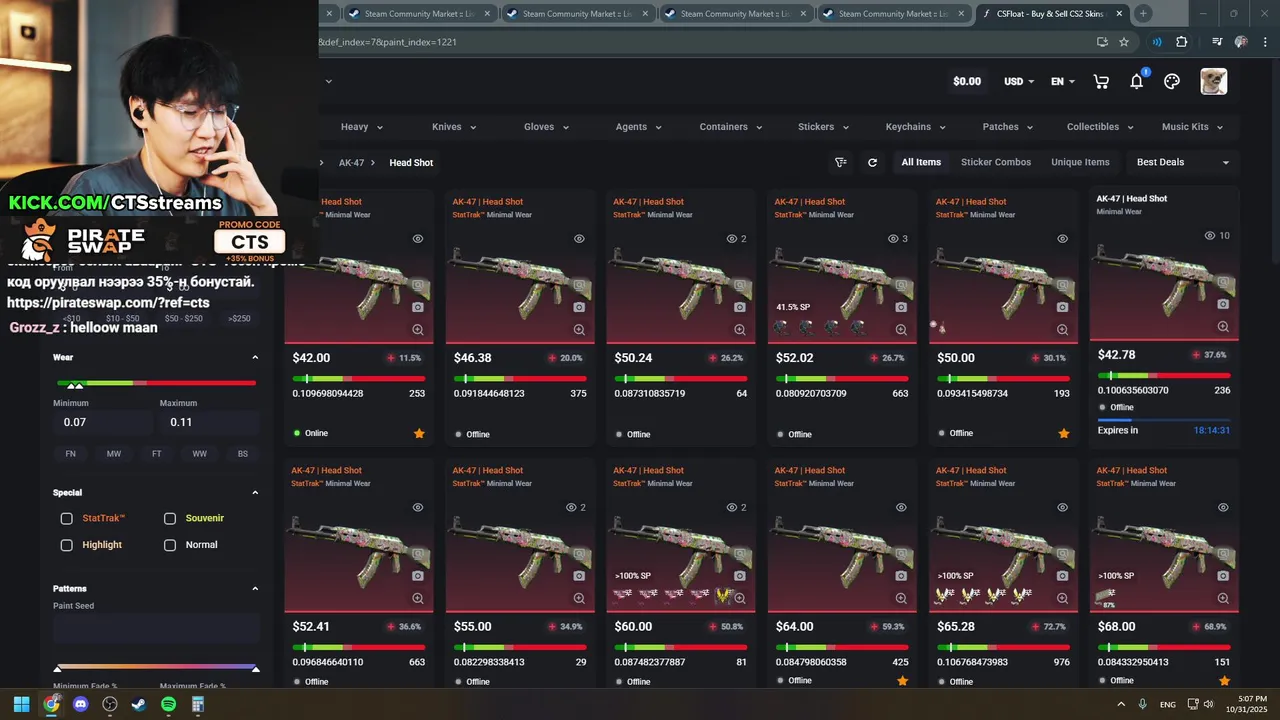1280x720 pixels.
Task: Select the FN wear option
Action: pos(71,454)
